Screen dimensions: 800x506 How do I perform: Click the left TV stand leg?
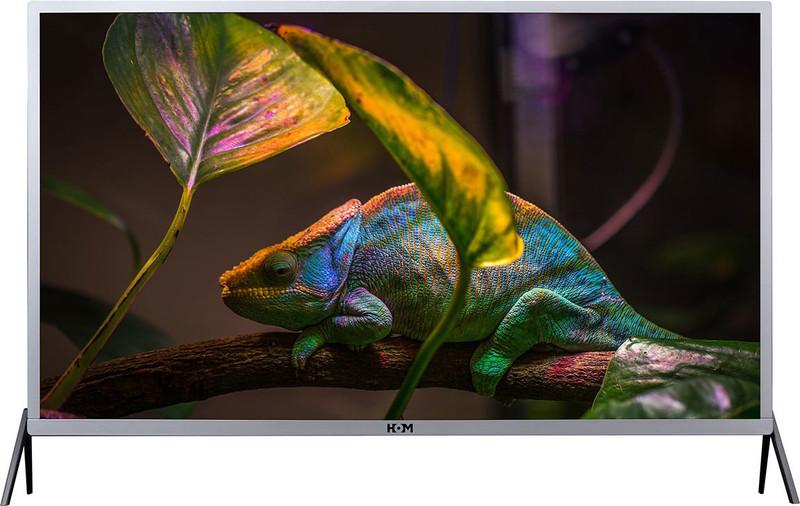[17, 458]
